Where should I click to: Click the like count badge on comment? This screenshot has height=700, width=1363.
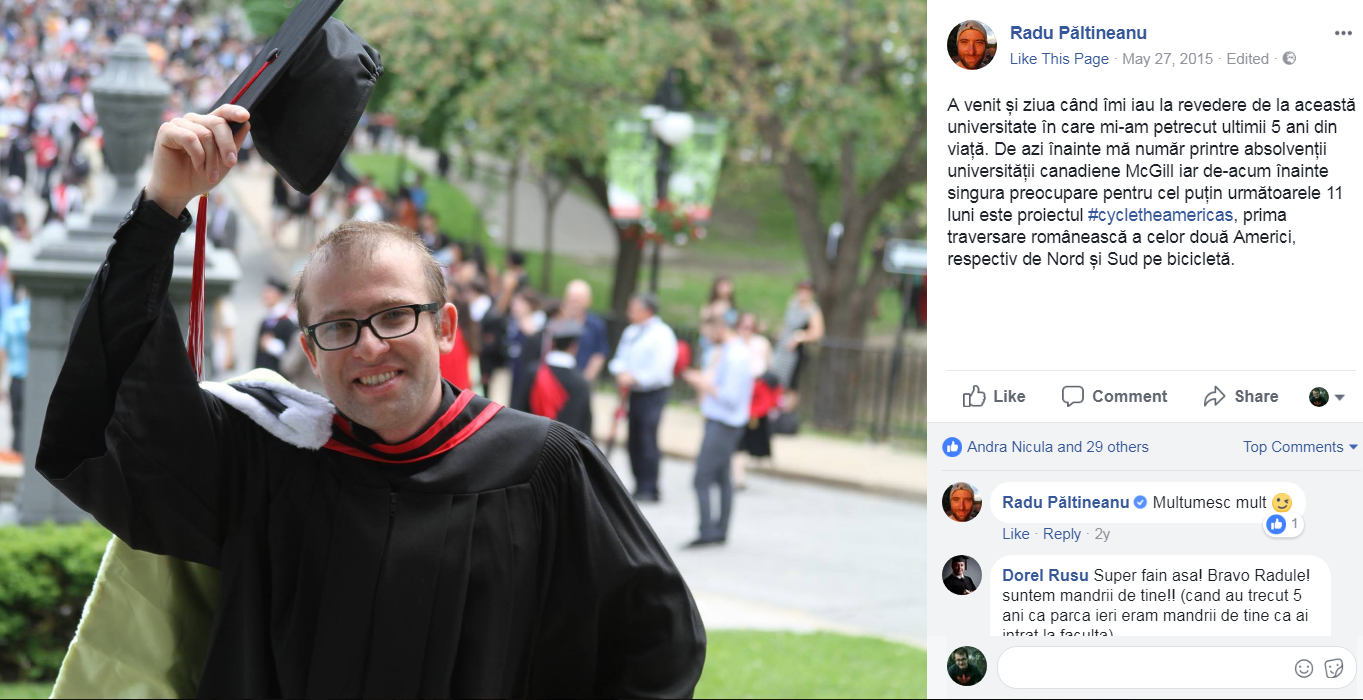point(1283,523)
